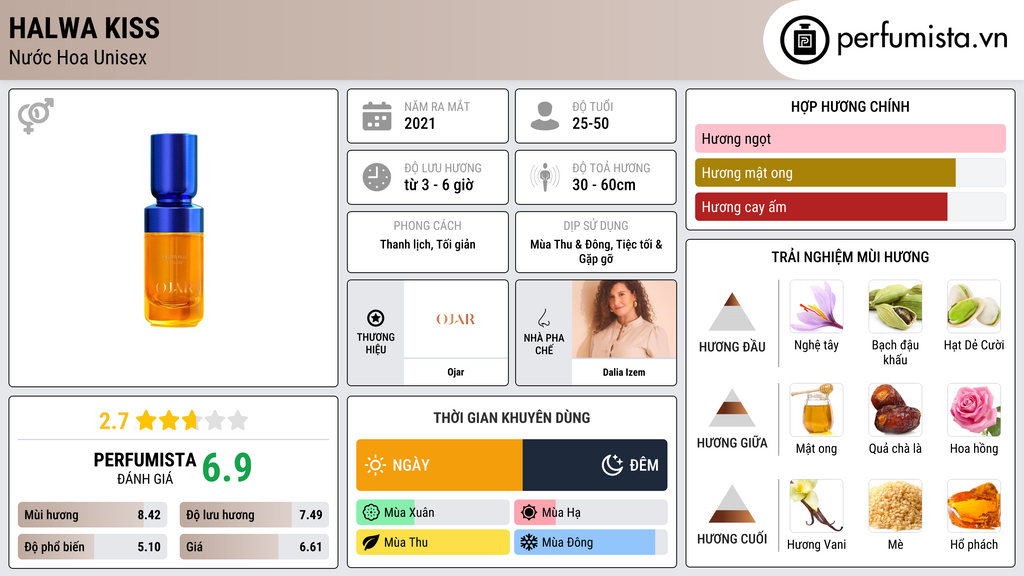Viewport: 1024px width, 576px height.
Task: Click the HALWA KISS title
Action: pos(84,29)
